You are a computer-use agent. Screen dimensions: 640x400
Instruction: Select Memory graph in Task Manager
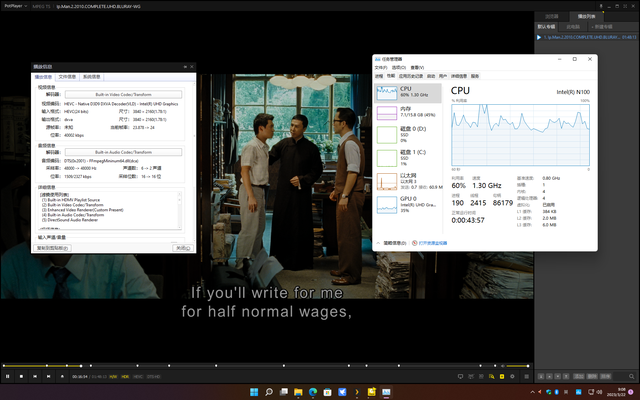[x=408, y=113]
